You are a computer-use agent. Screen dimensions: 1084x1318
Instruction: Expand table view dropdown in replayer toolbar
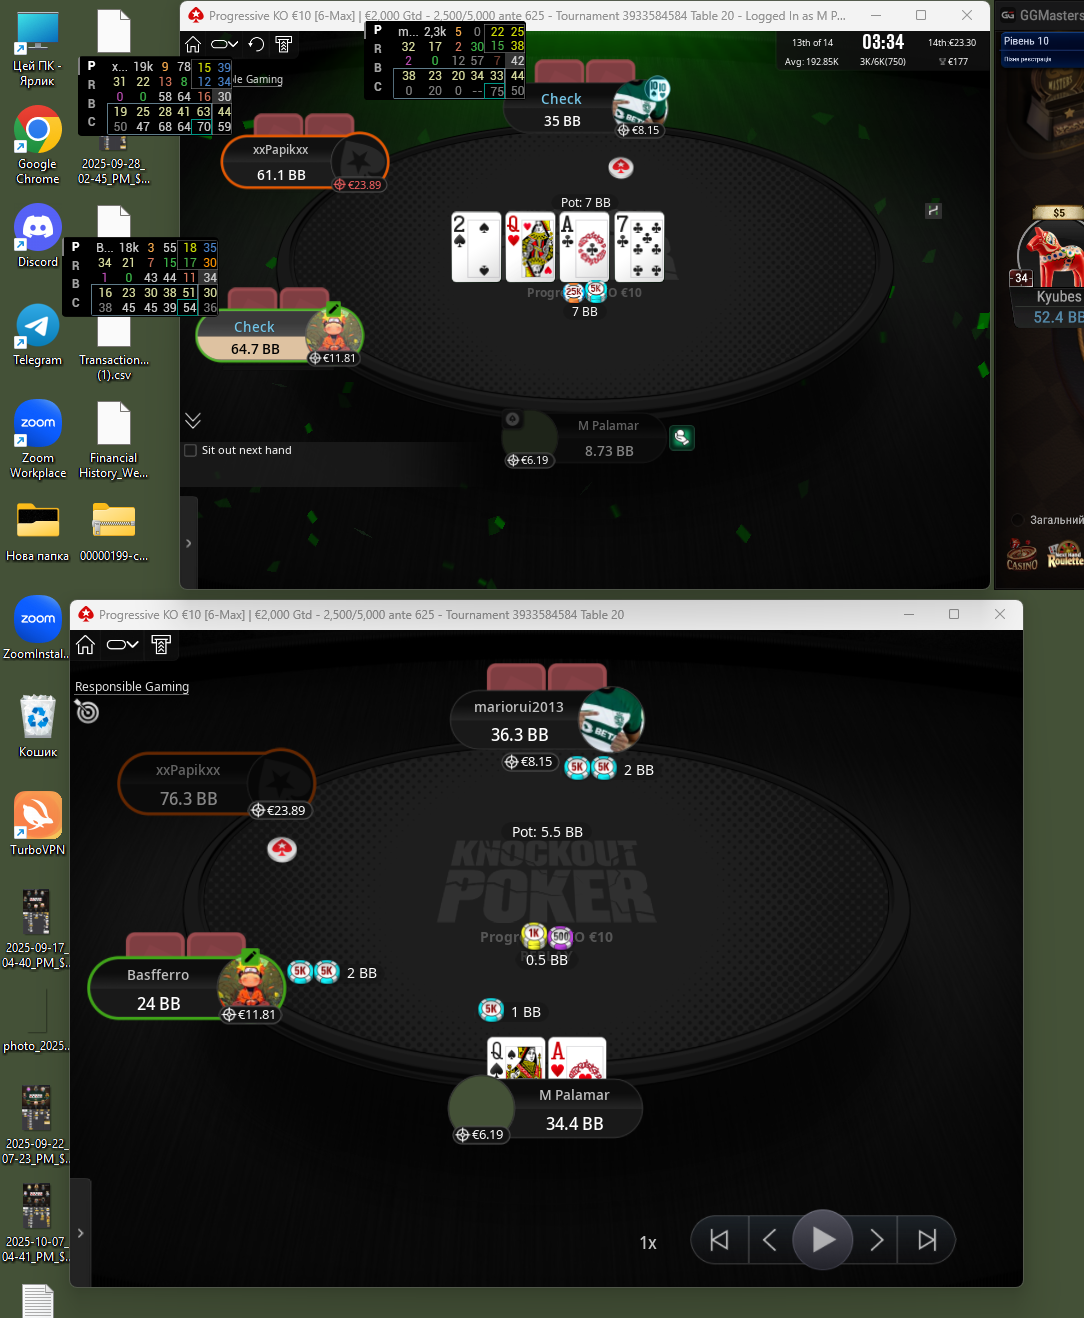(122, 645)
